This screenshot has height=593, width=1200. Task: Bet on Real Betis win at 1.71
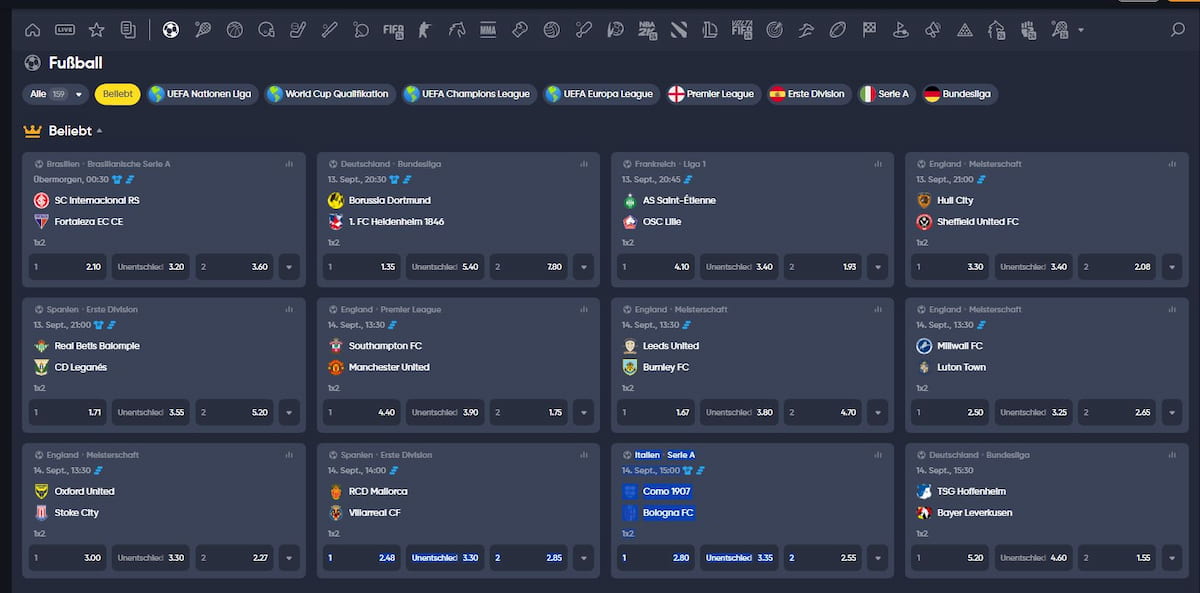[x=67, y=412]
